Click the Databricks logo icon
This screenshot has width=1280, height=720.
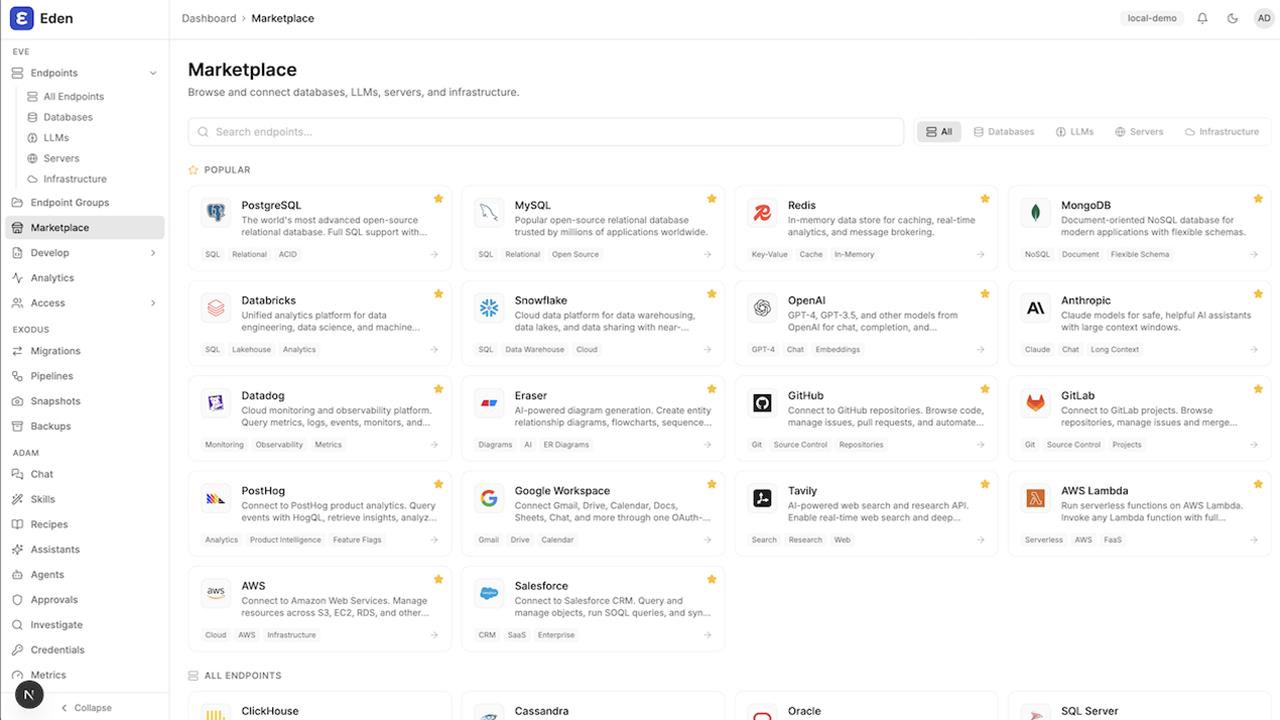click(x=216, y=308)
